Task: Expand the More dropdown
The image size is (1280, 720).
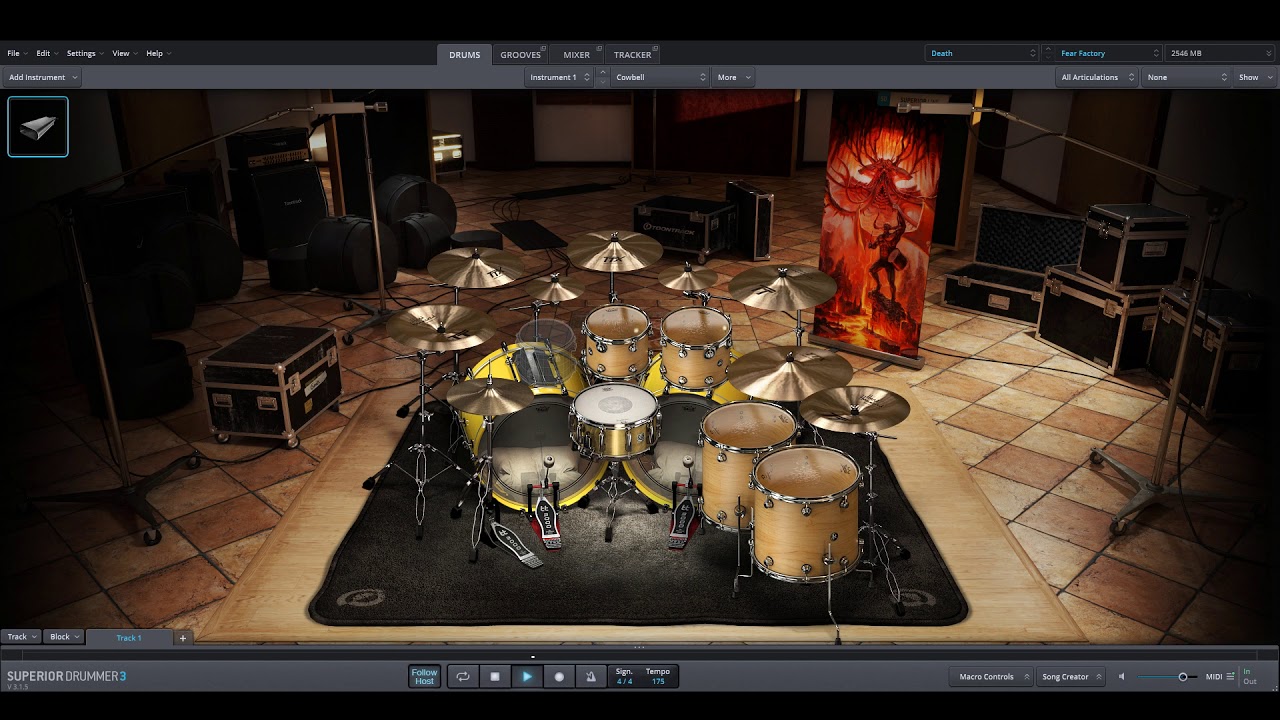Action: [733, 77]
